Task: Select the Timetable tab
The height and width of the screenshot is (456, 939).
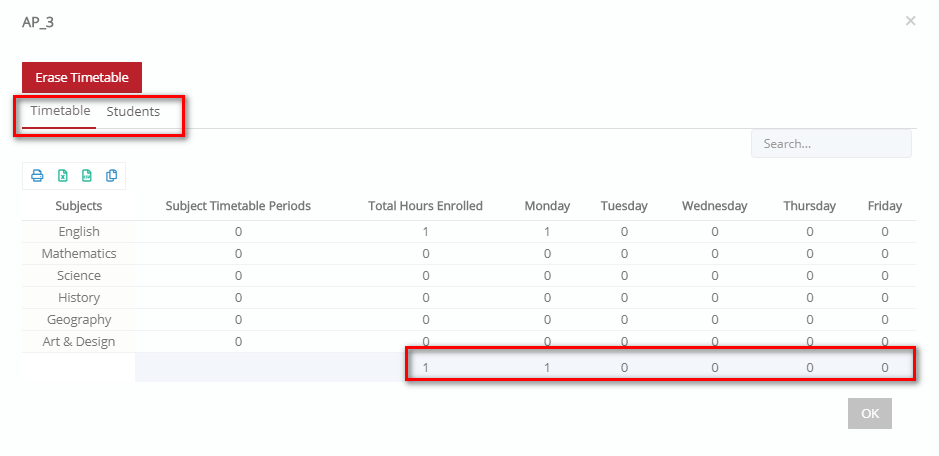Action: 60,111
